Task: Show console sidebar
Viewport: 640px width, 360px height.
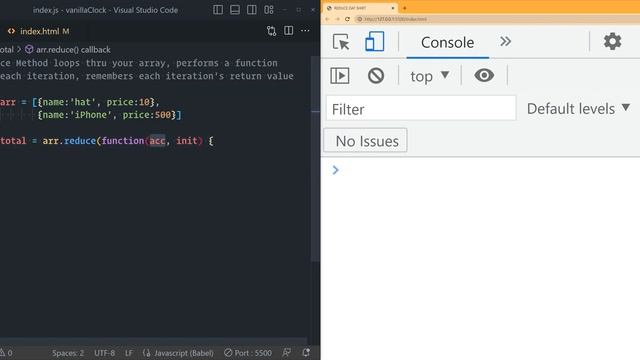Action: pyautogui.click(x=340, y=76)
